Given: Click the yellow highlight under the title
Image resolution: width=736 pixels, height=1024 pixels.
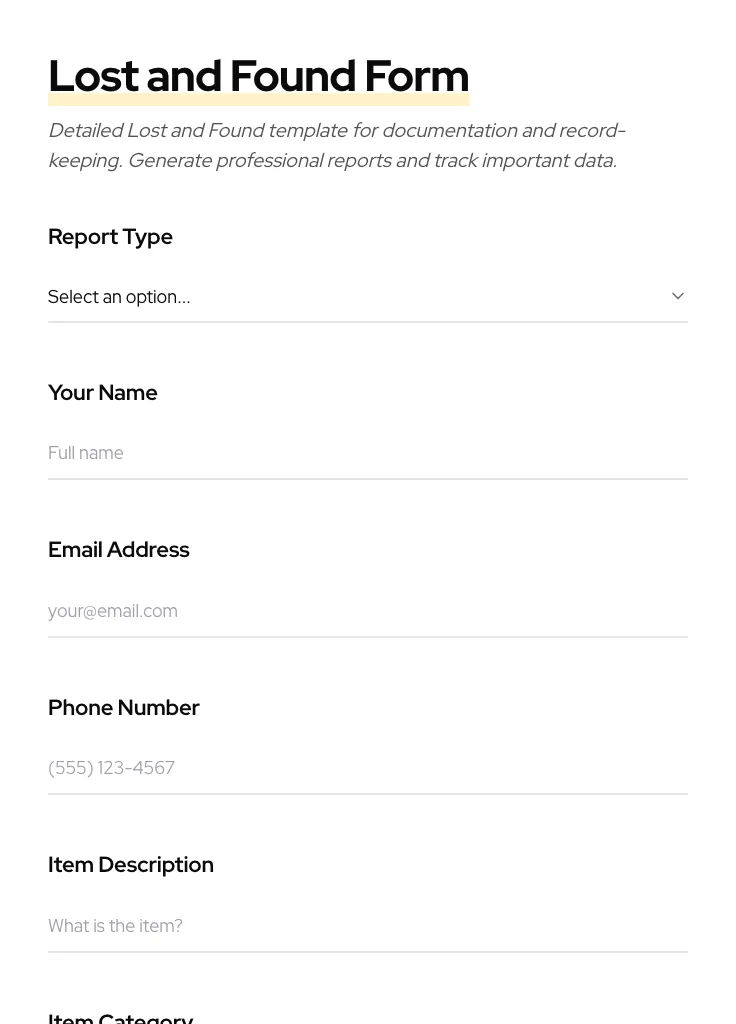Looking at the screenshot, I should pos(258,101).
